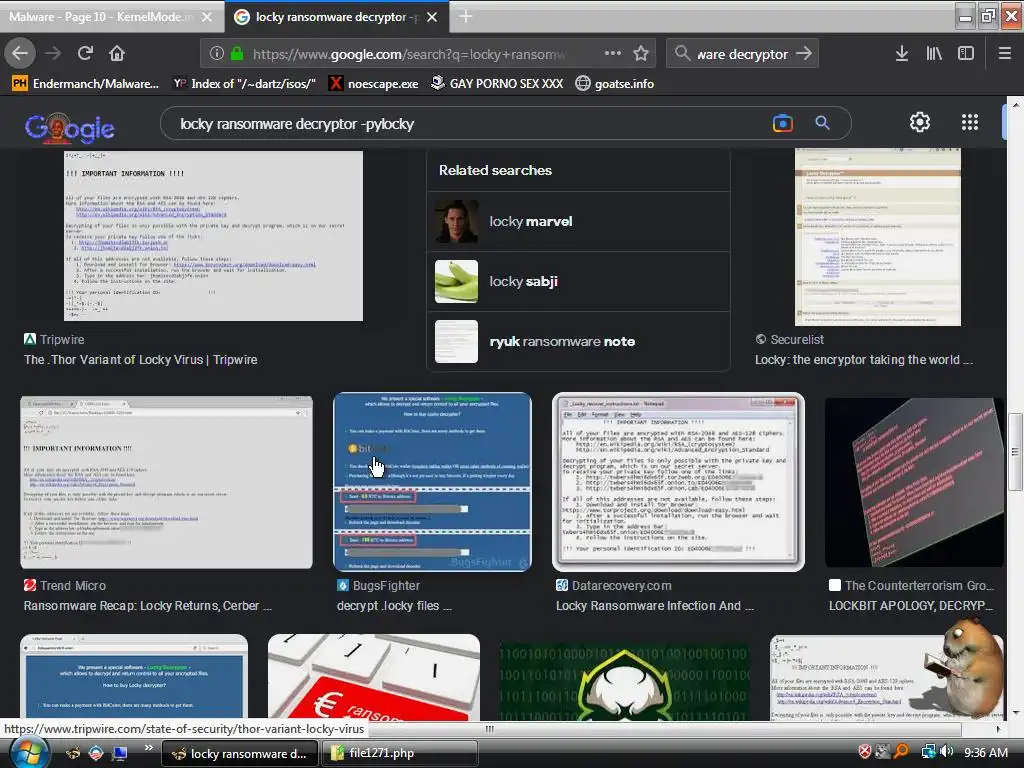Open a new browser tab

466,16
